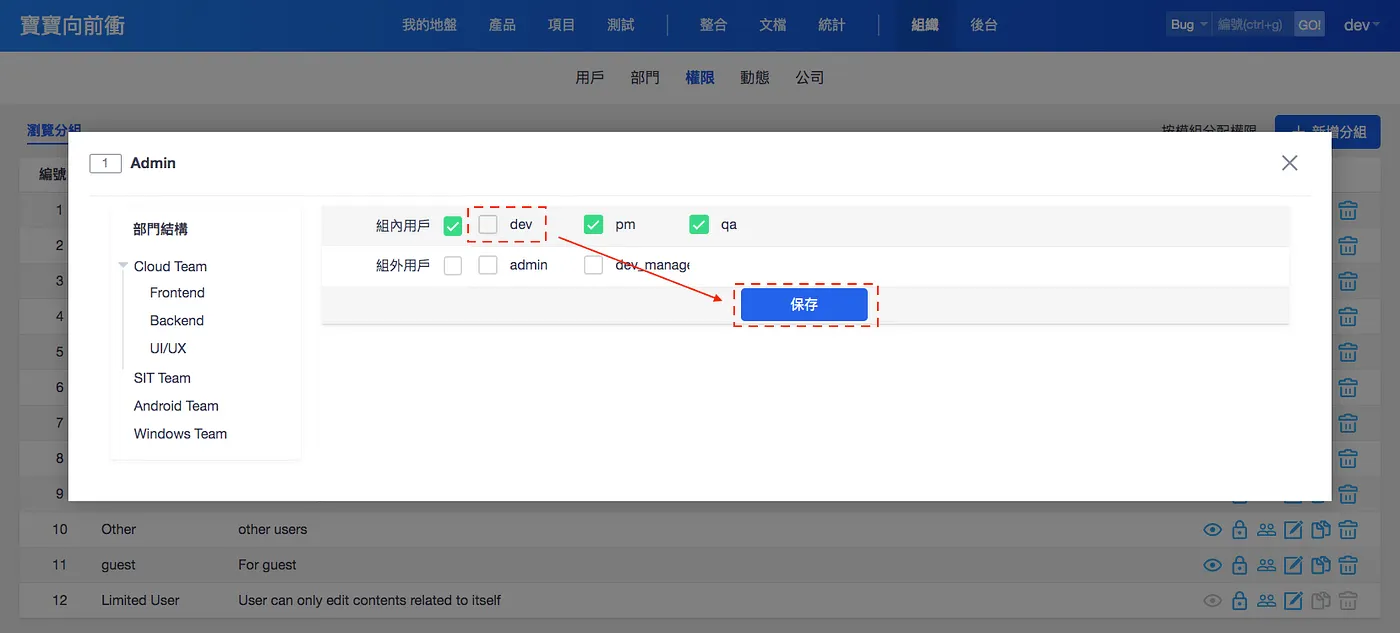The width and height of the screenshot is (1400, 633).
Task: Edit the guest group via pencil icon
Action: (x=1293, y=565)
